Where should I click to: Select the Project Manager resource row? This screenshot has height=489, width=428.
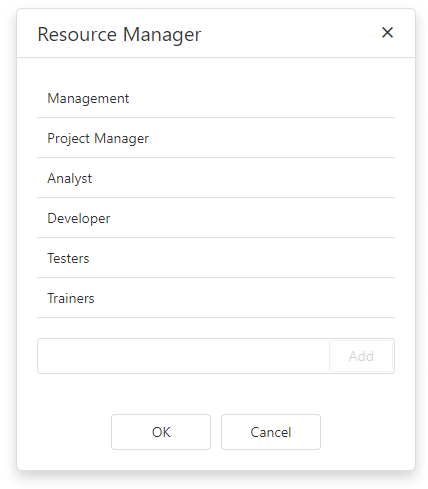216,138
